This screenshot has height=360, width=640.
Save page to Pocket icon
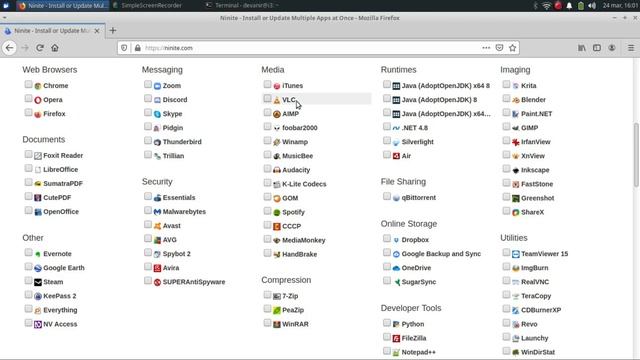point(499,48)
